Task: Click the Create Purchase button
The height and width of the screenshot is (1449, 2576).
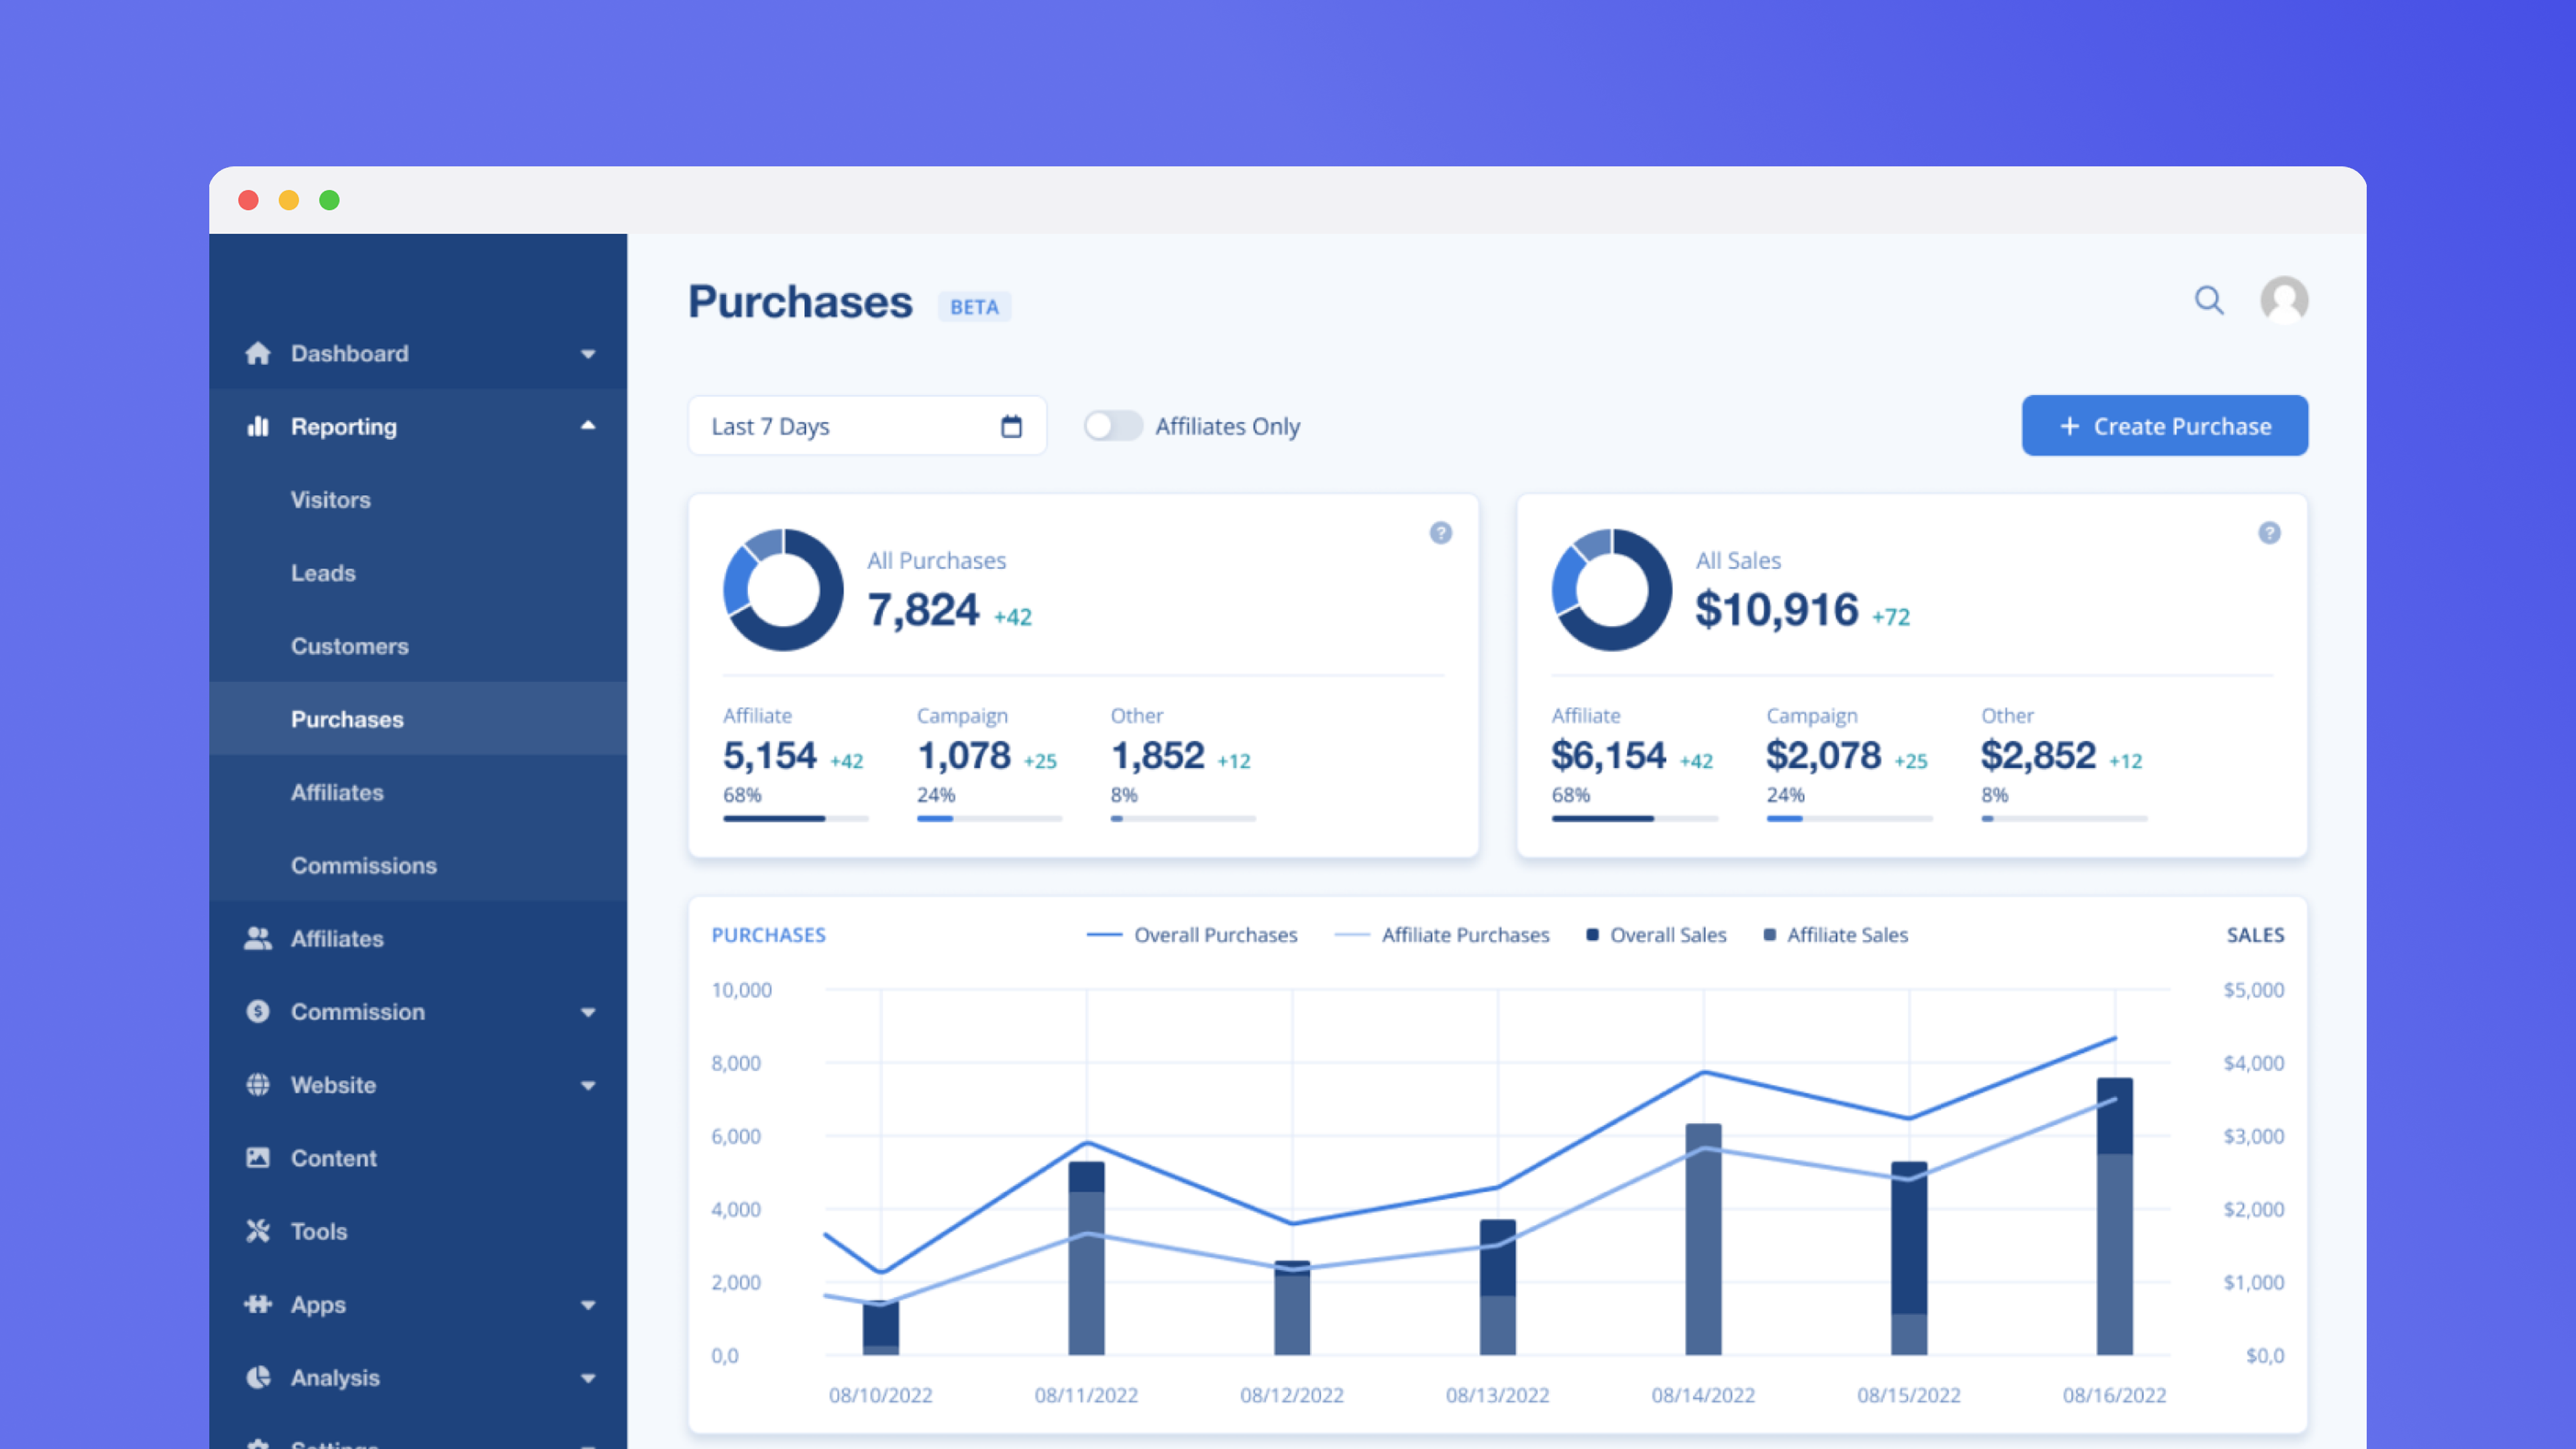Action: (x=2164, y=426)
